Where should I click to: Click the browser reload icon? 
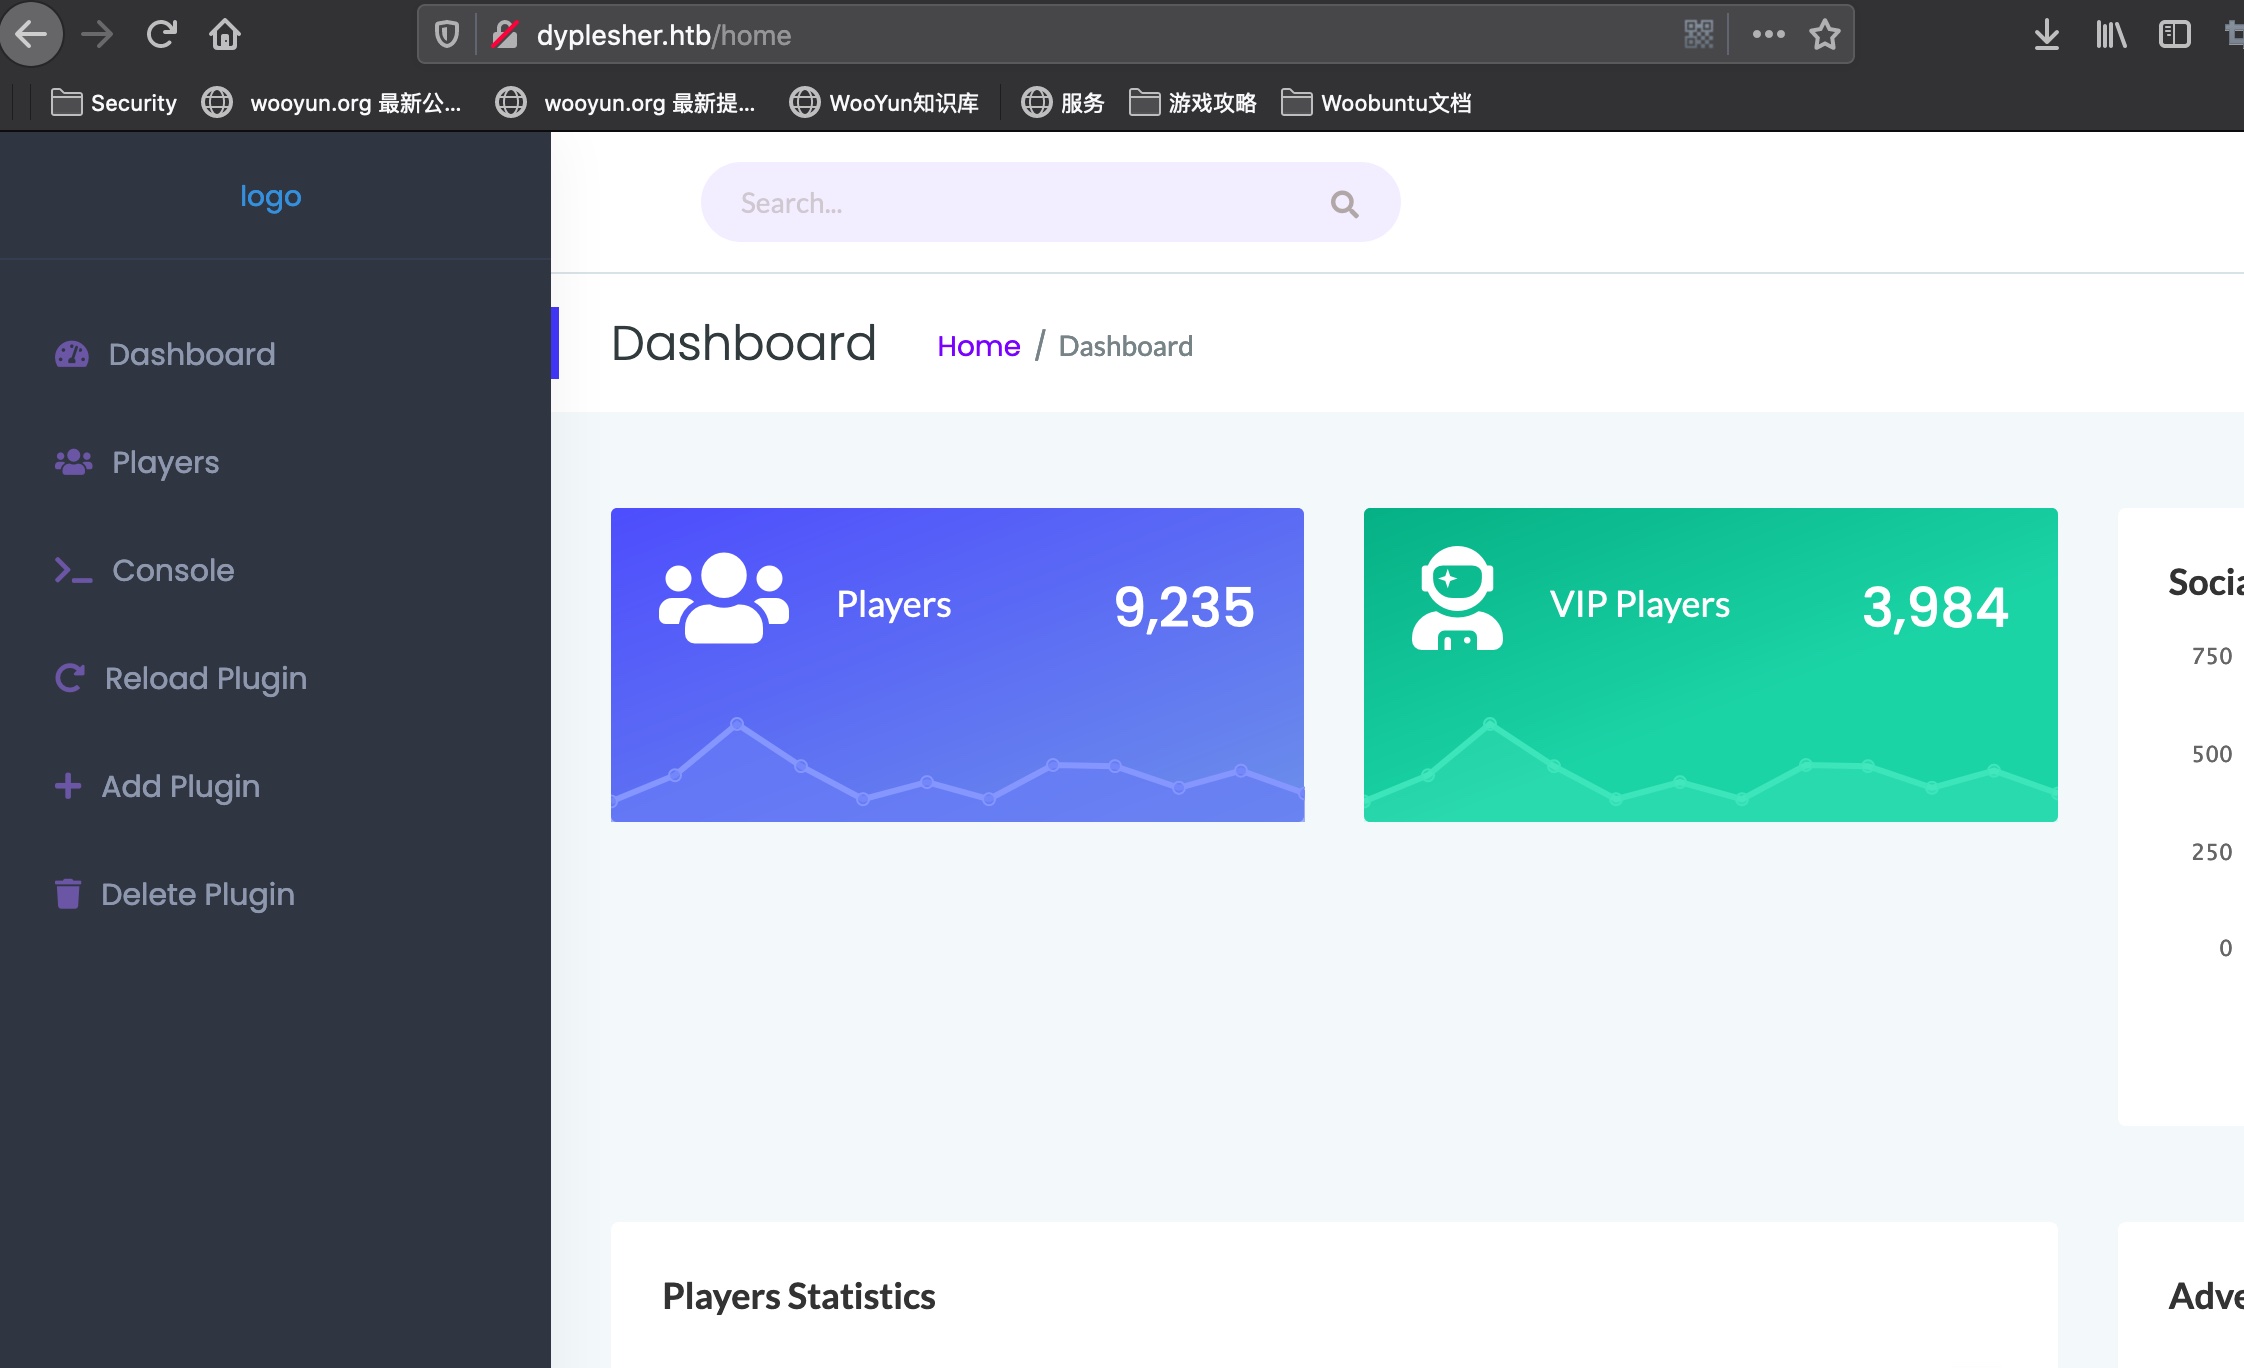161,35
